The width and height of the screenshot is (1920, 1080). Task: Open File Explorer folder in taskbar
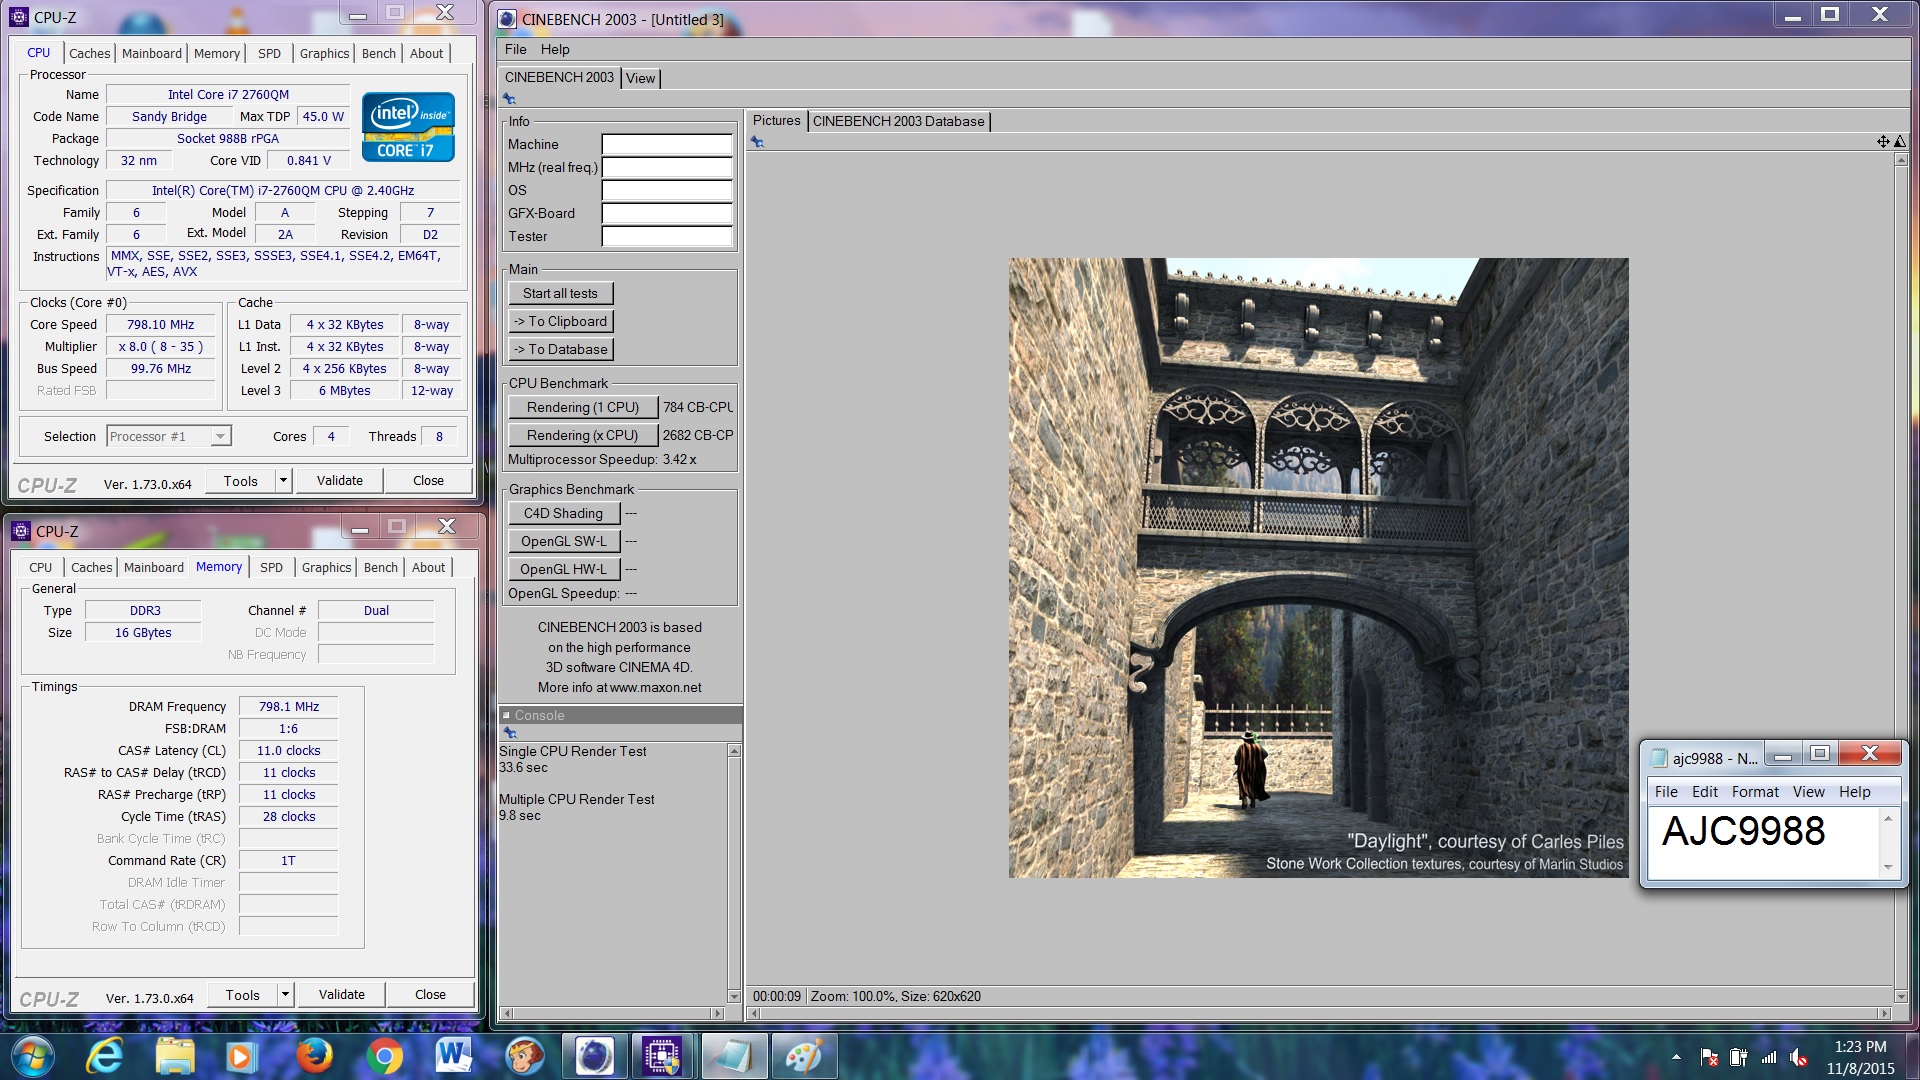175,1056
